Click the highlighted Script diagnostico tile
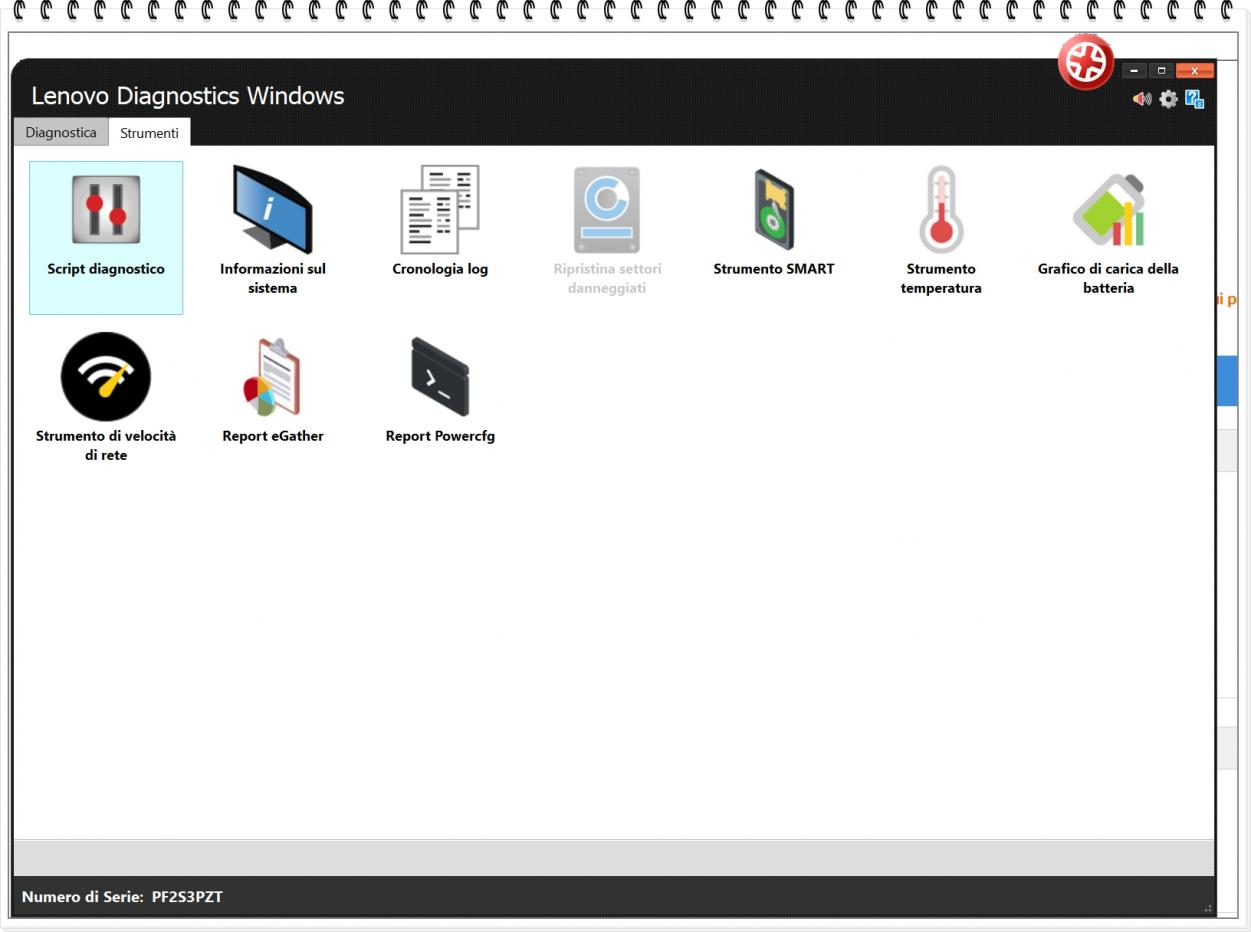This screenshot has width=1251, height=932. coord(105,237)
